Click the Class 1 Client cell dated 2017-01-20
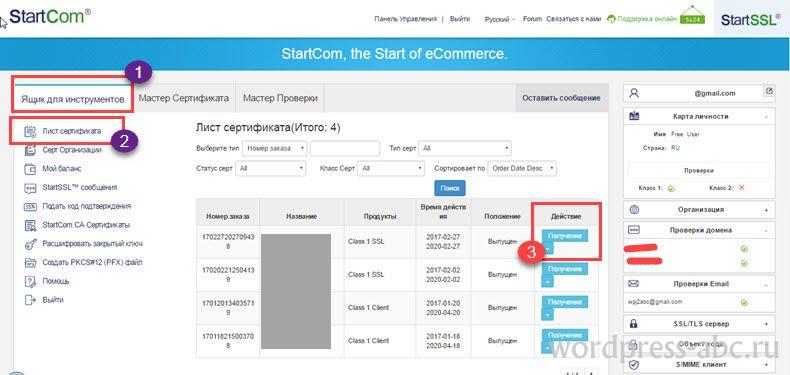790x375 pixels. (380, 308)
